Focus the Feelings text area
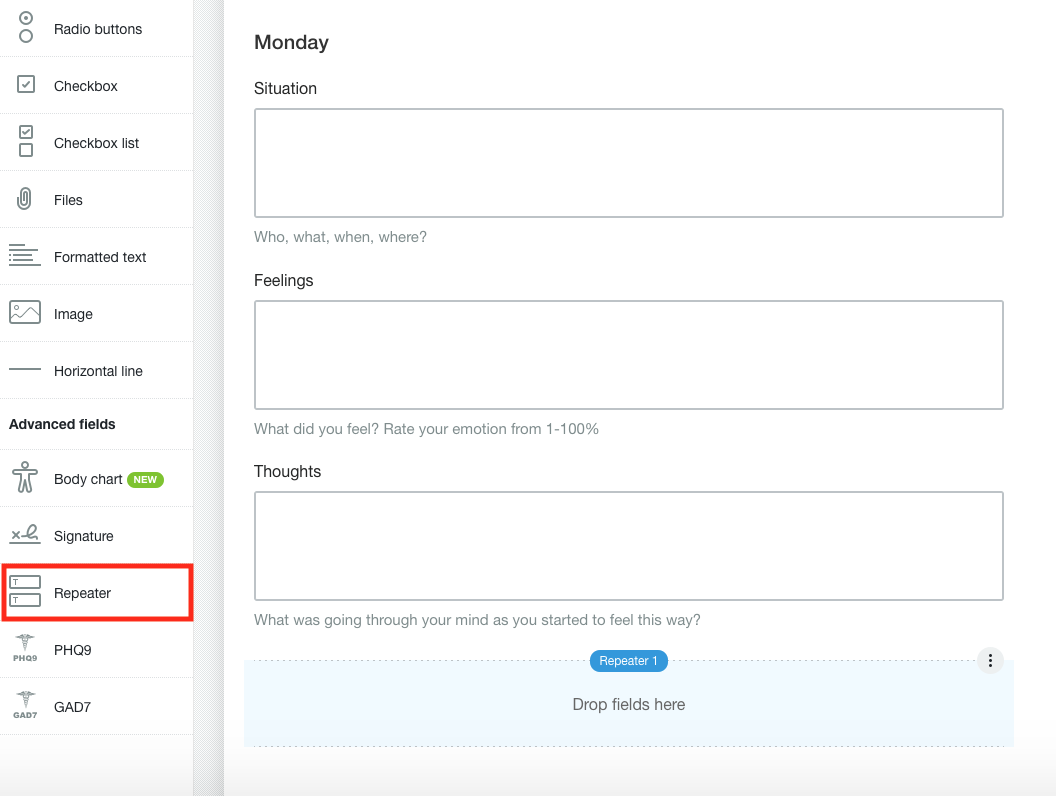This screenshot has height=796, width=1056. pyautogui.click(x=628, y=354)
